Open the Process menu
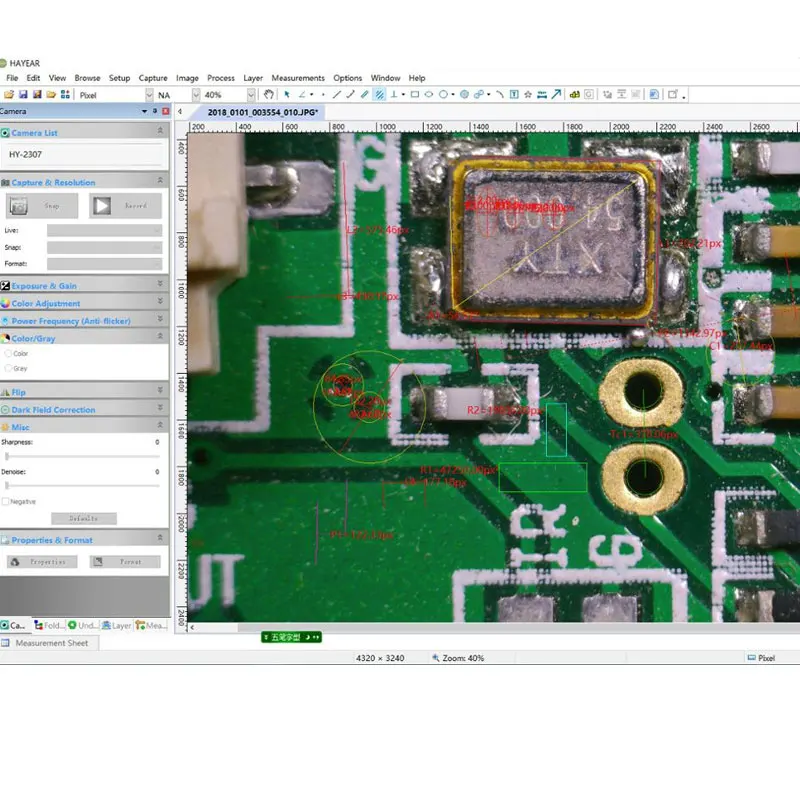Screen dimensions: 800x800 click(x=221, y=78)
